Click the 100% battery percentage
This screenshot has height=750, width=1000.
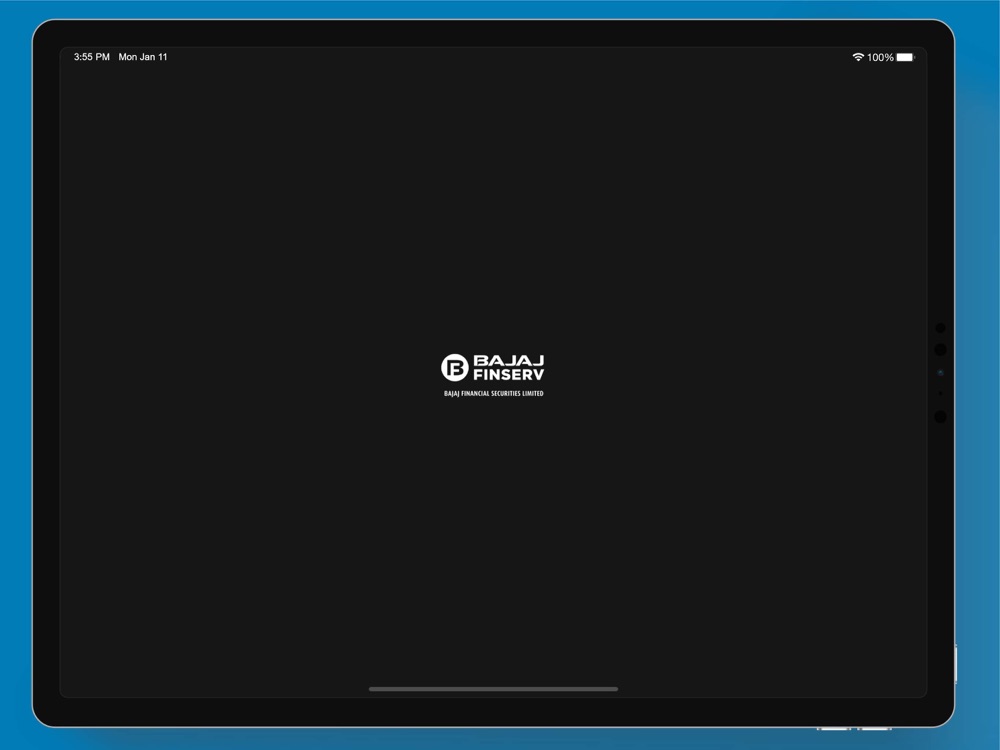point(880,57)
